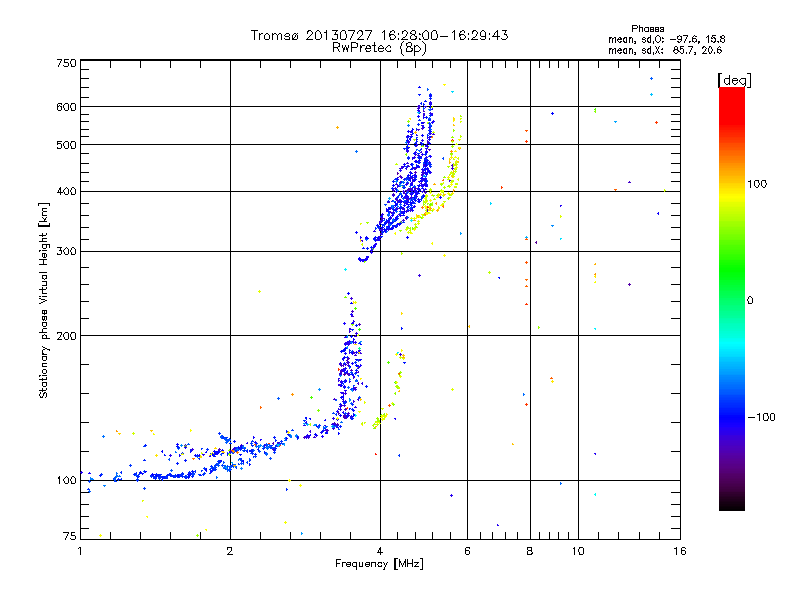Click the x-axis tick label '10'
This screenshot has height=600, width=800.
point(578,551)
